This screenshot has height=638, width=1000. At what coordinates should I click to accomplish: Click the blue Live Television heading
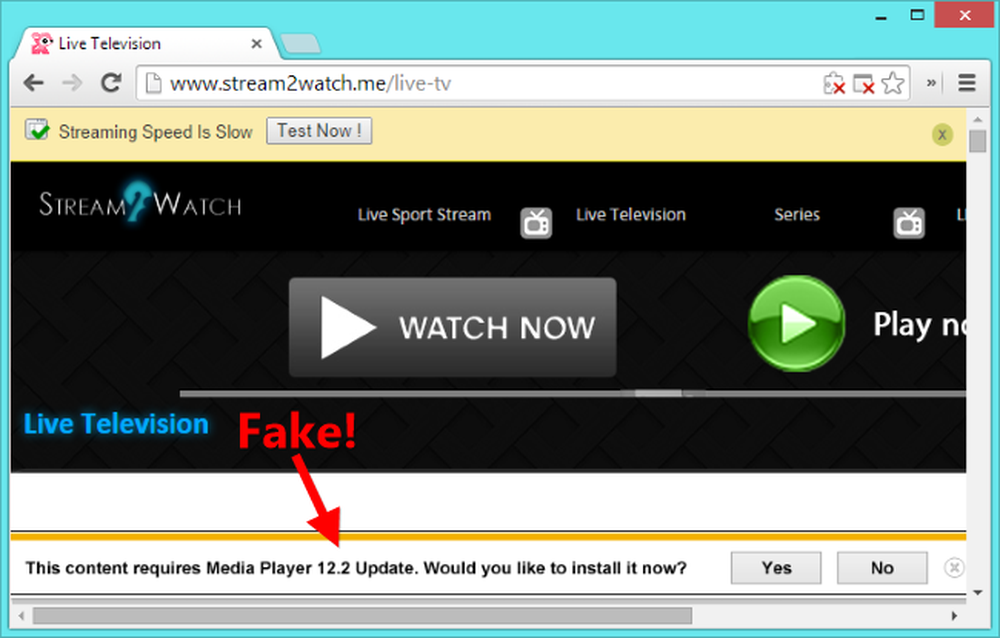click(x=116, y=424)
